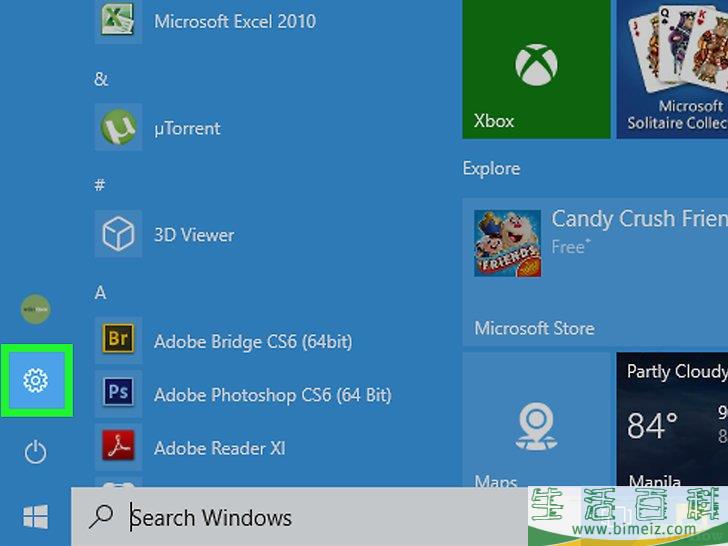Click the Power button icon
Image resolution: width=728 pixels, height=546 pixels.
36,452
